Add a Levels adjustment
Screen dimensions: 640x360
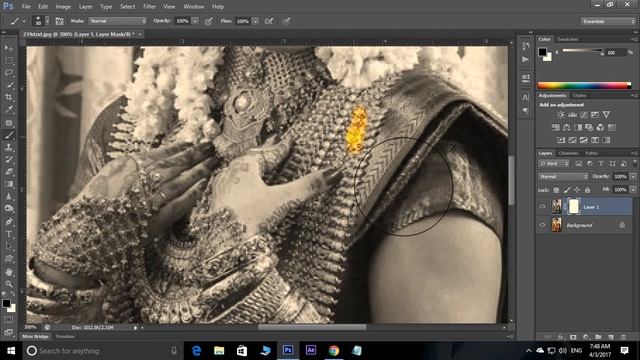pyautogui.click(x=573, y=115)
